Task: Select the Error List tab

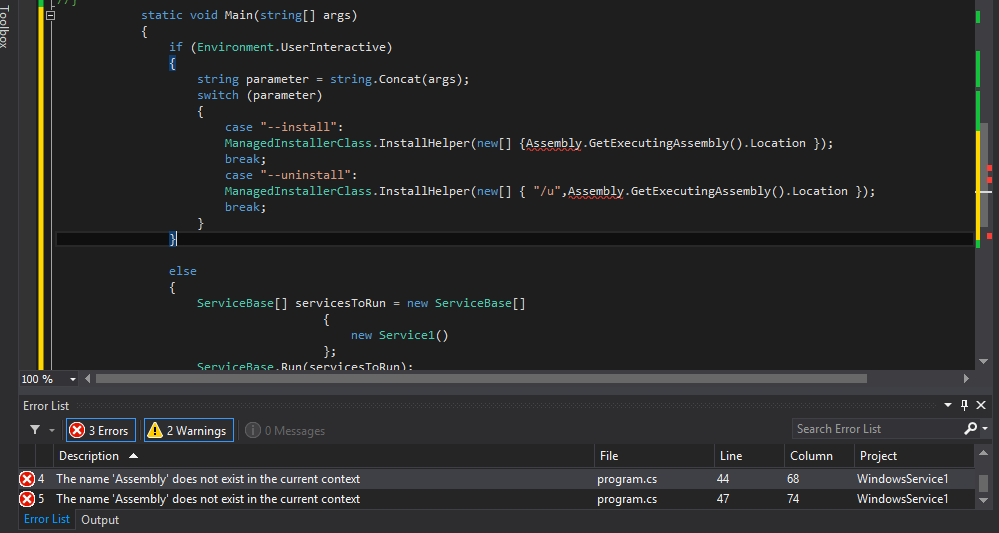Action: tap(47, 520)
